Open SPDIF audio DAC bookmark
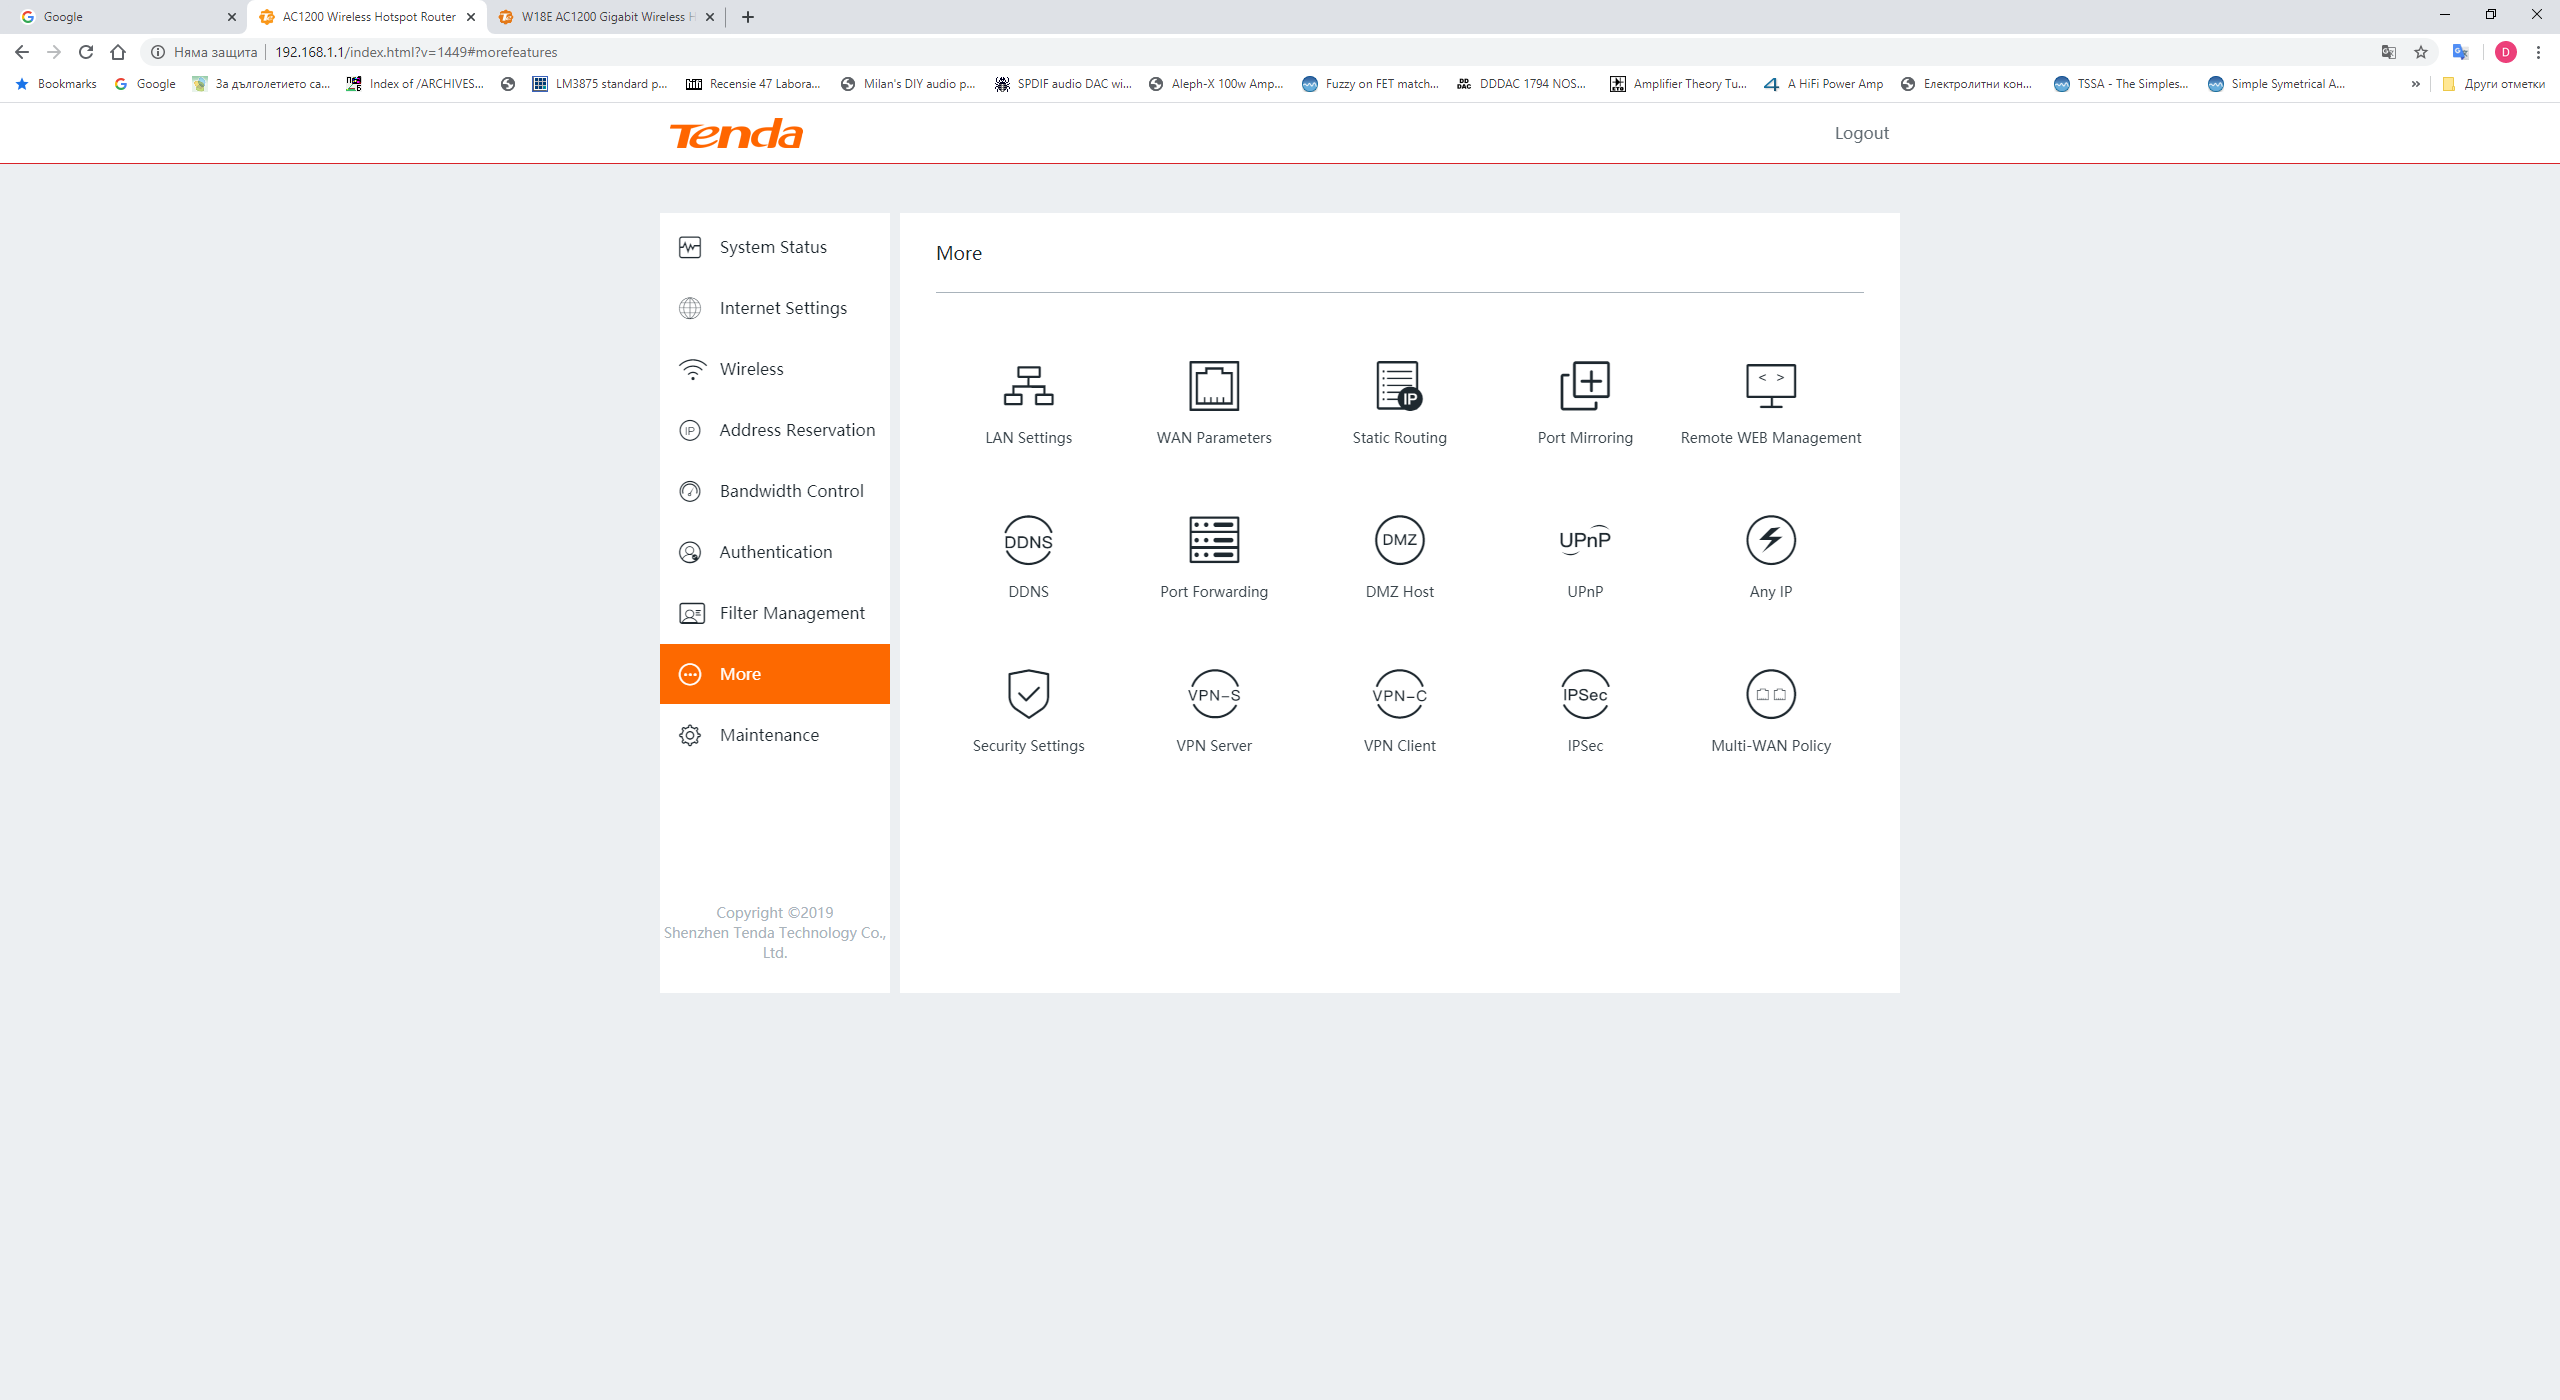Screen dimensions: 2560x1400 point(1063,84)
